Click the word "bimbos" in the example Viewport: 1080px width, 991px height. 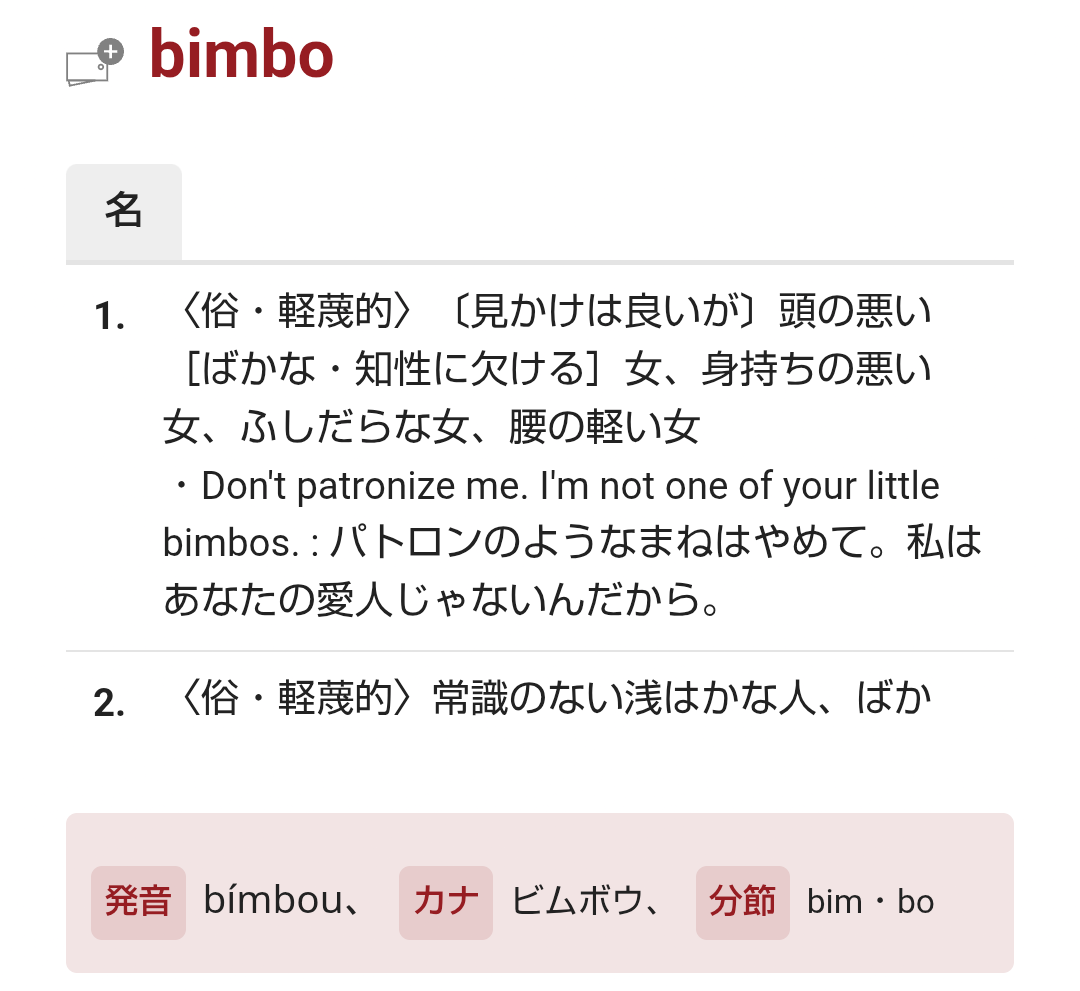[x=229, y=544]
